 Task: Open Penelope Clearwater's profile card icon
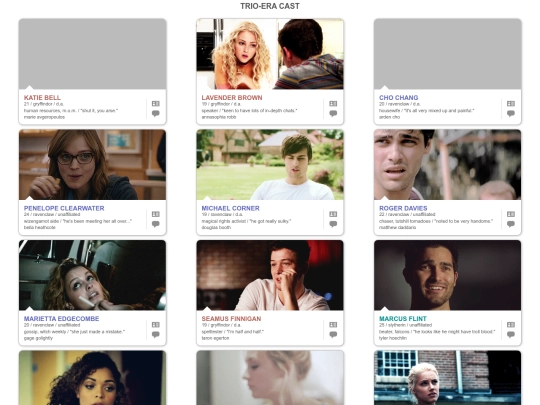point(156,214)
